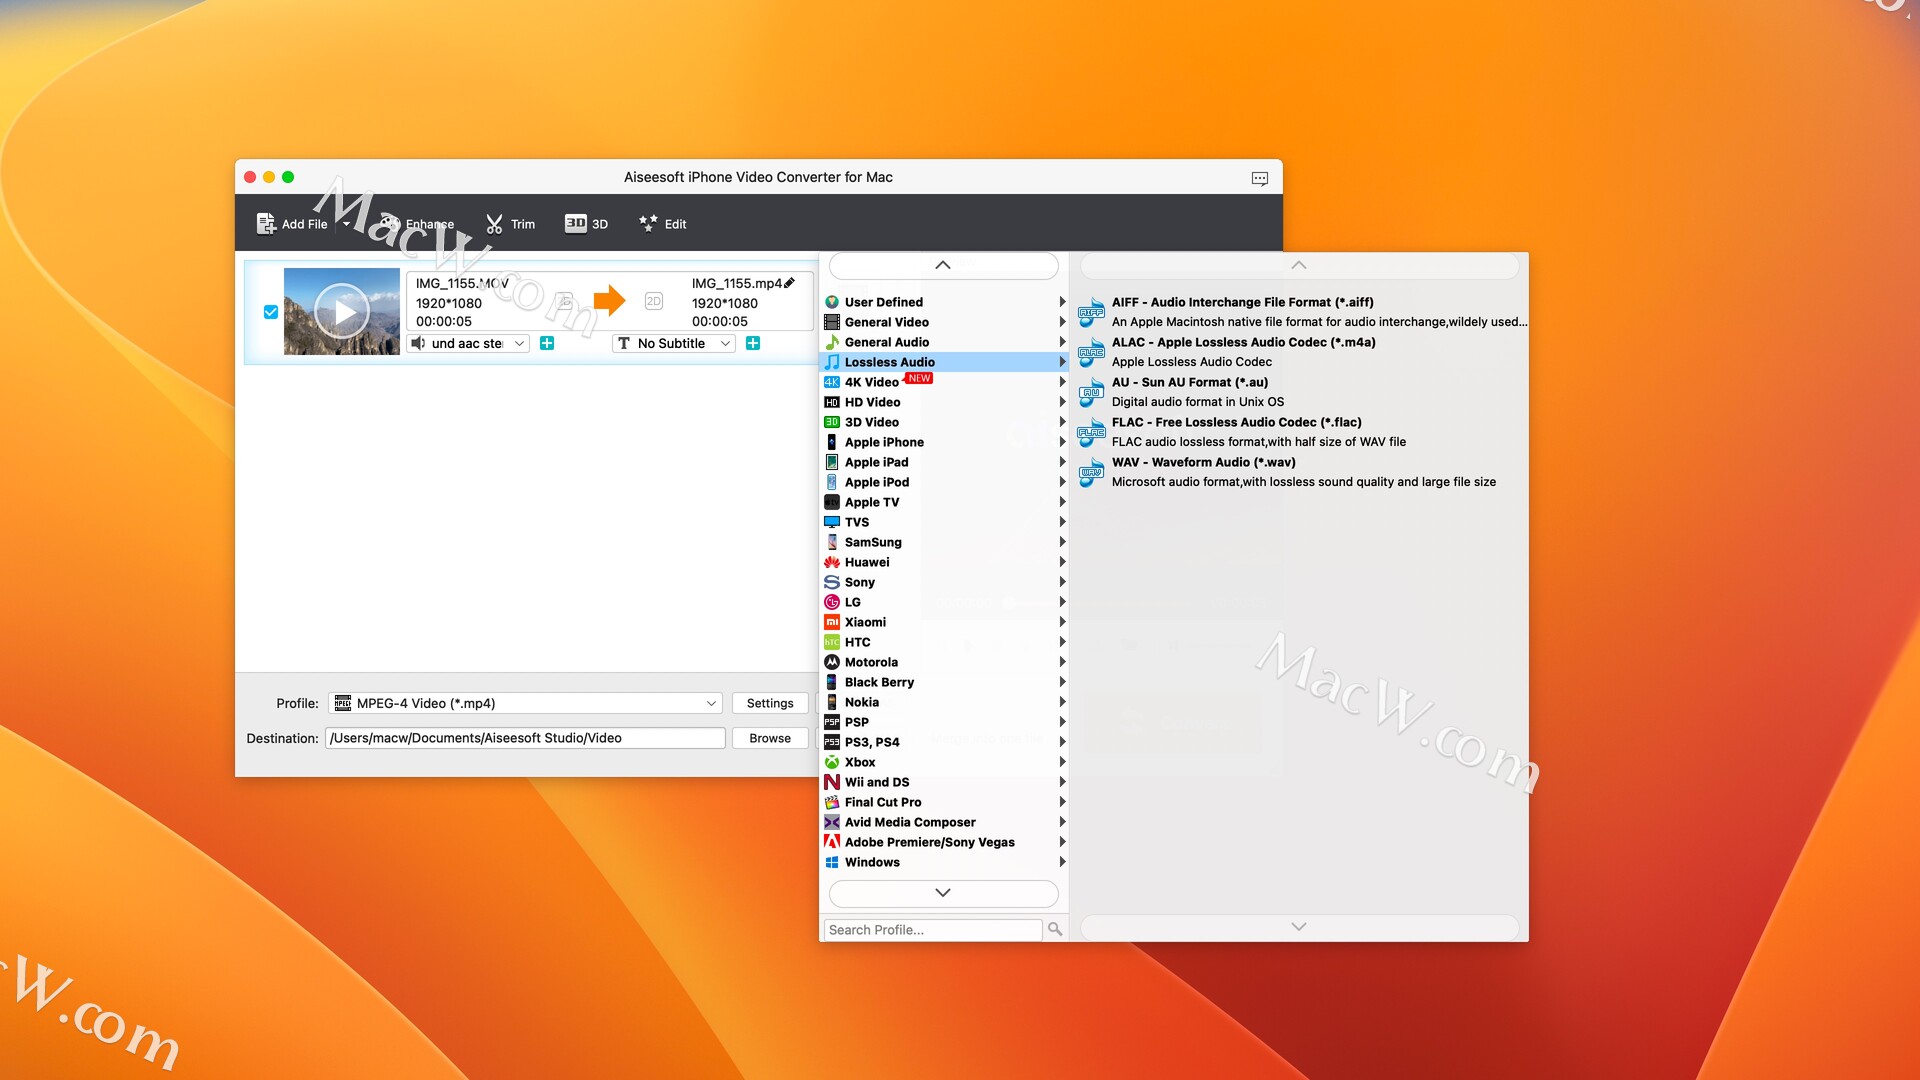
Task: Select the Trim scissors tool
Action: coord(494,224)
